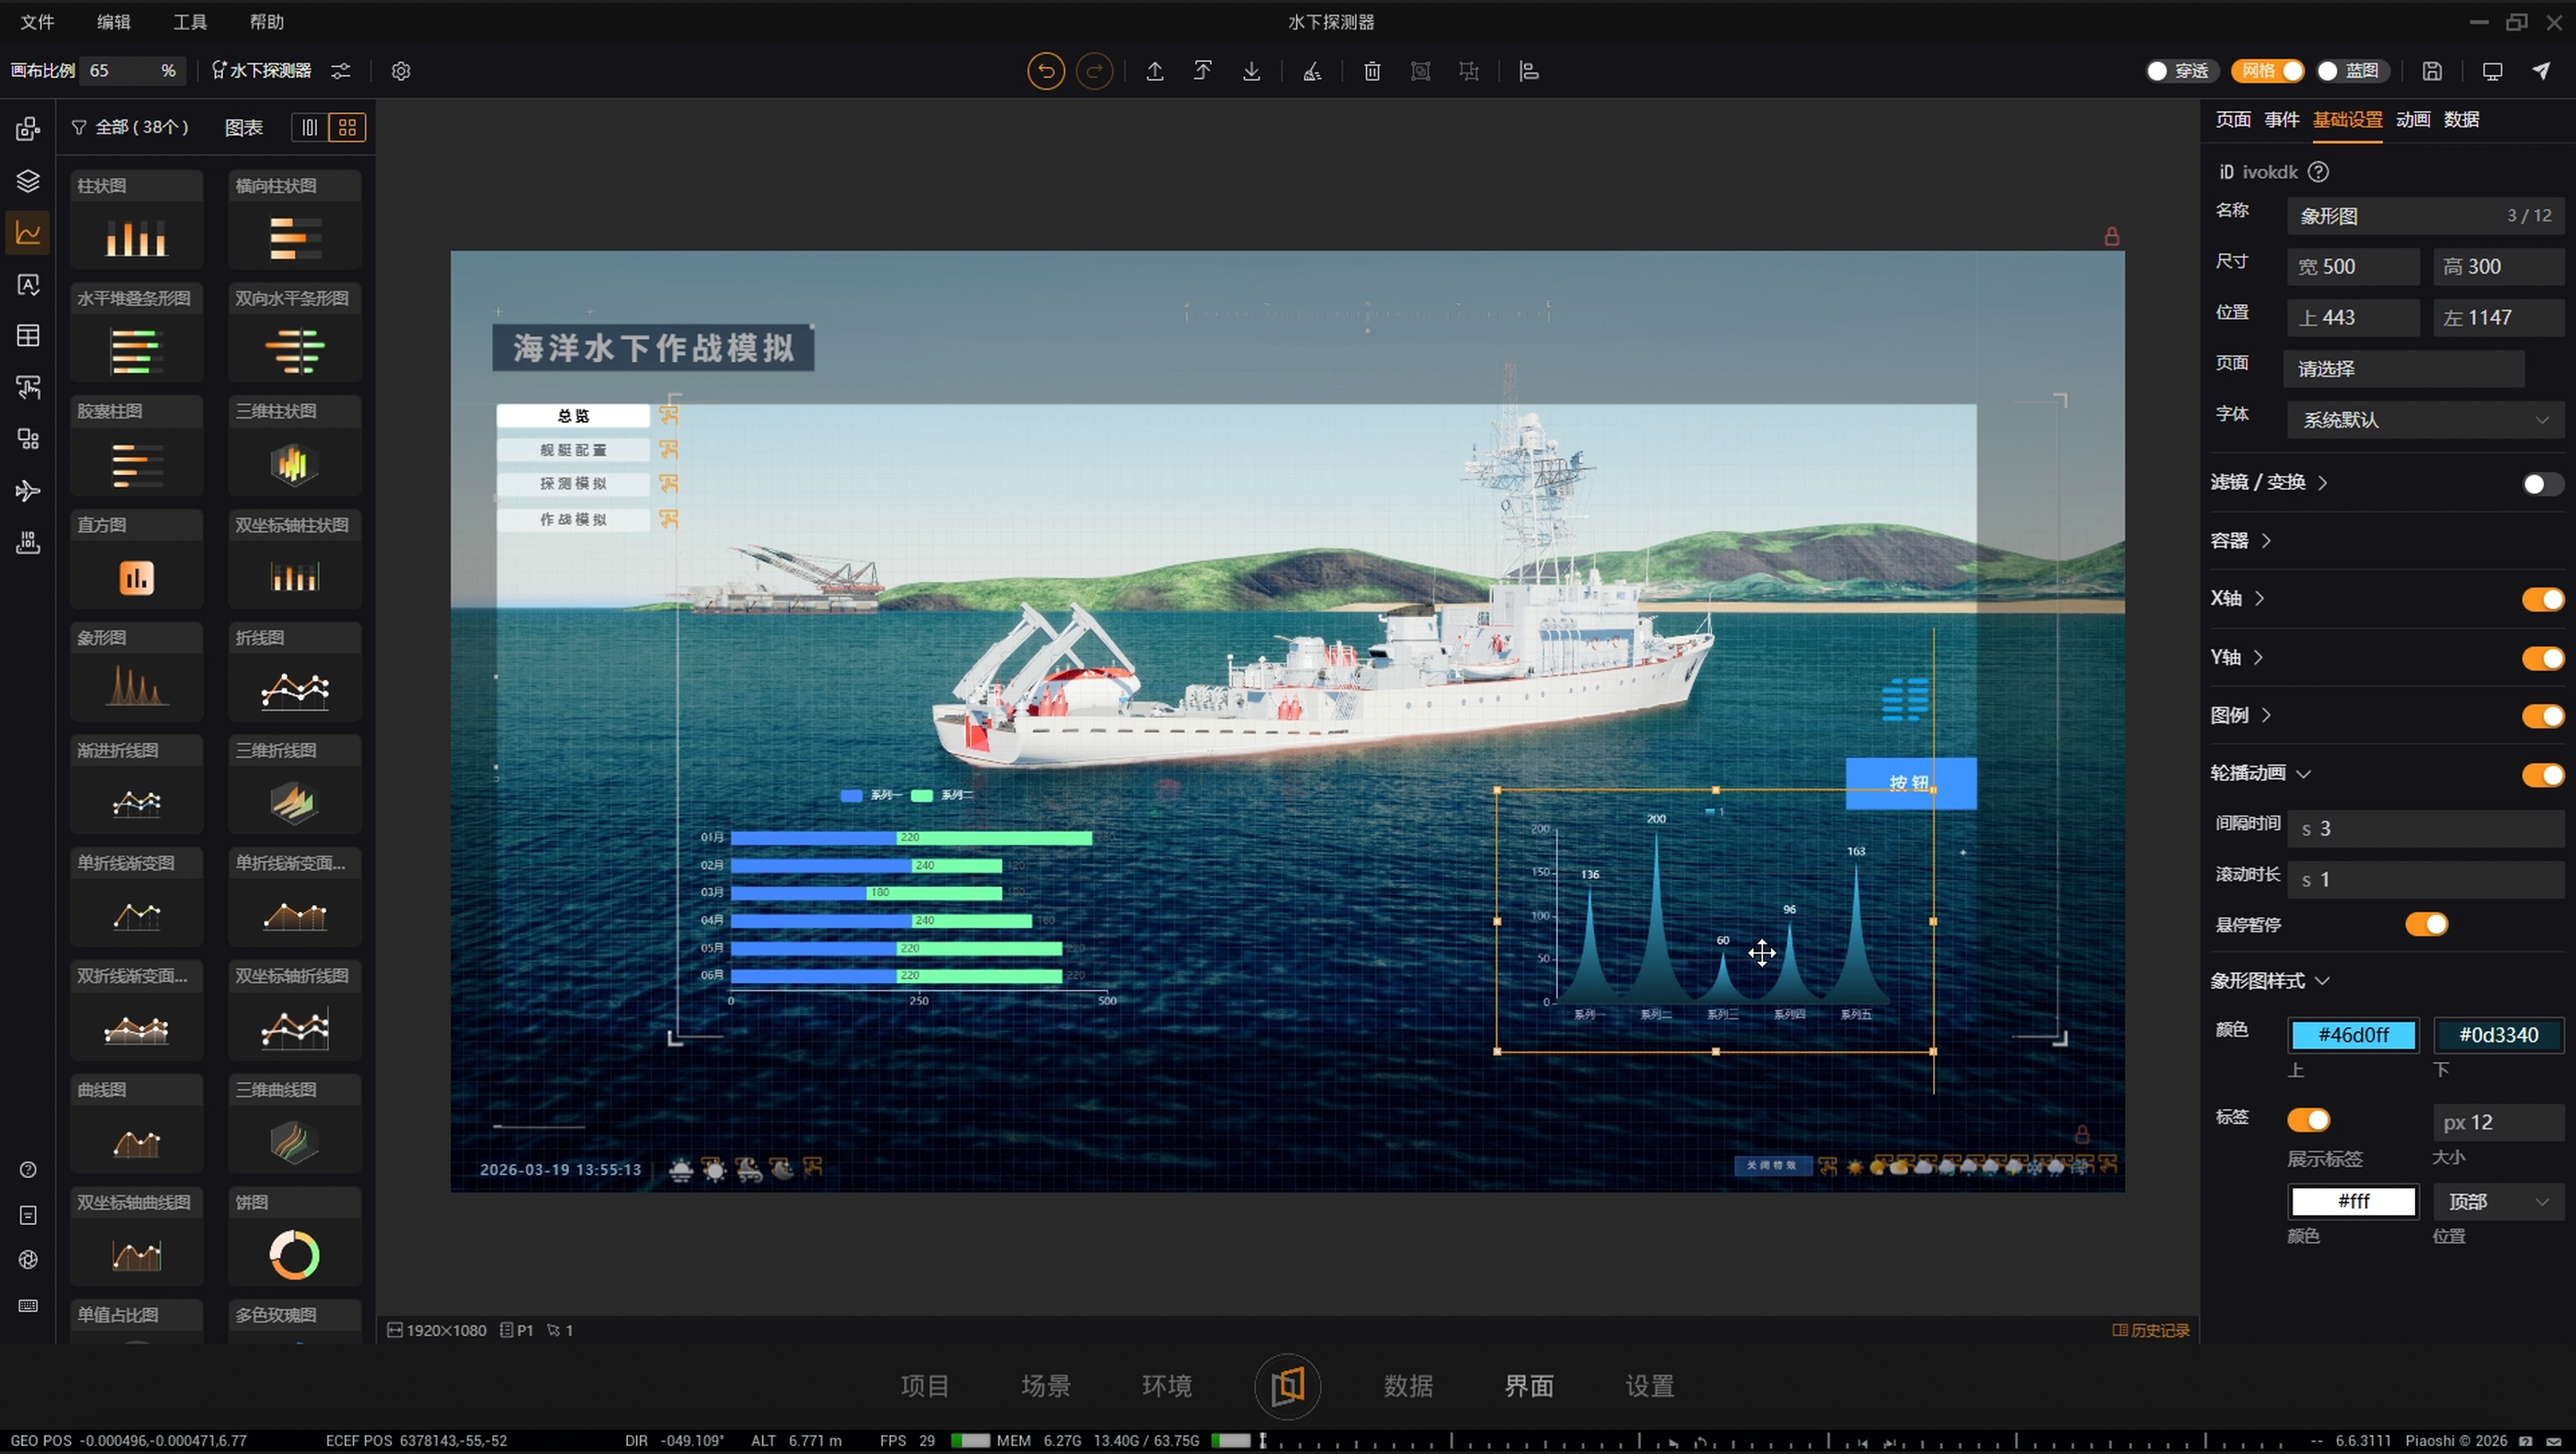Select the line chart tool in the left sidebar
The image size is (2576, 1454).
point(27,232)
